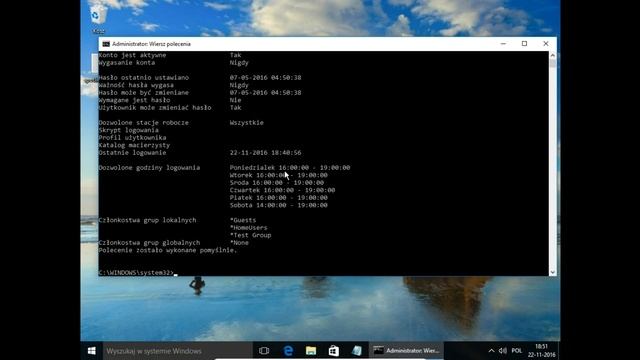
Task: Click the Windows search box
Action: pos(178,351)
